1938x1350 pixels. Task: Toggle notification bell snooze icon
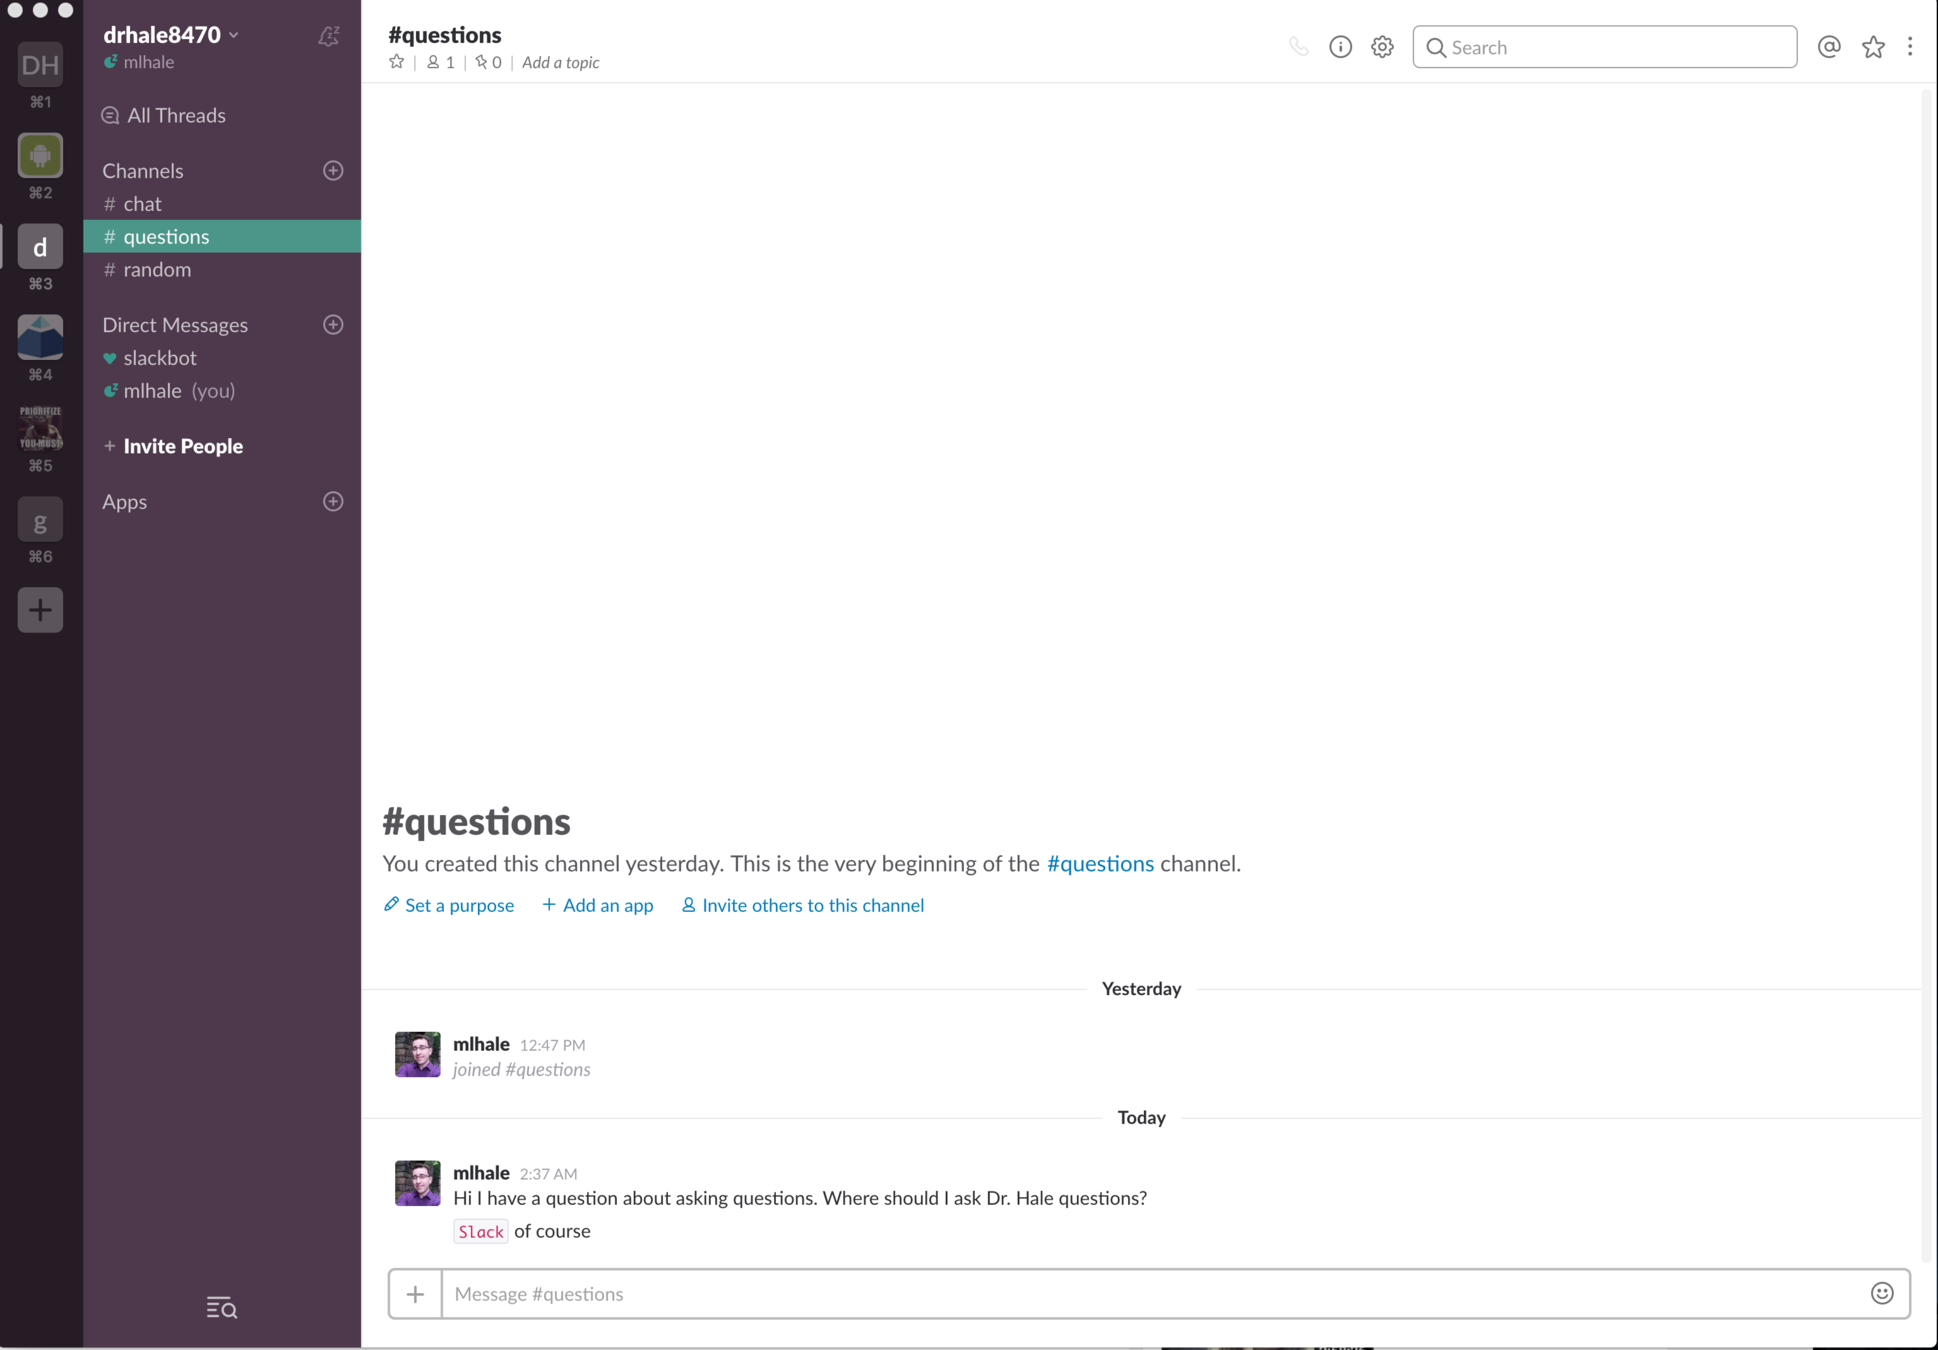click(328, 37)
